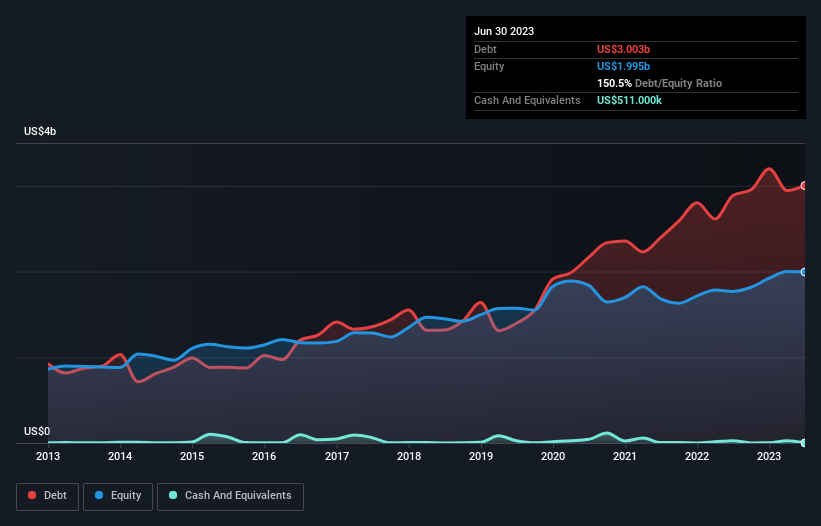The height and width of the screenshot is (526, 821).
Task: Click the 2016 x-axis label
Action: pyautogui.click(x=264, y=456)
